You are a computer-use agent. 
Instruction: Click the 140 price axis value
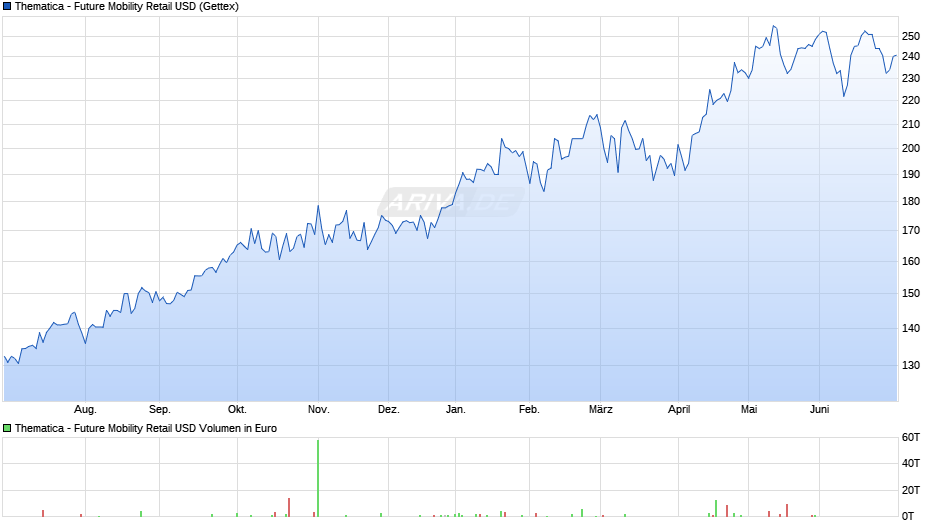(x=911, y=328)
